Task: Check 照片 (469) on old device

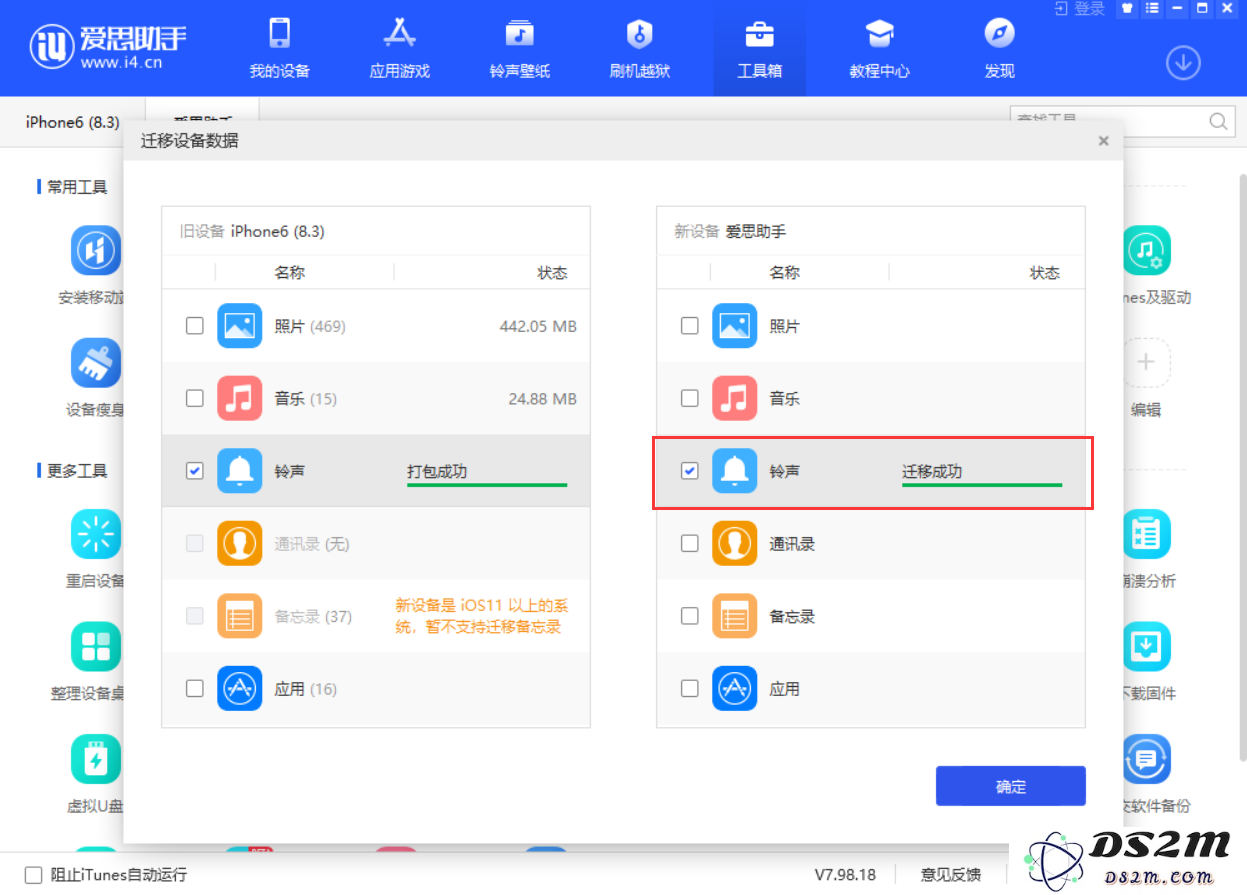Action: pos(195,326)
